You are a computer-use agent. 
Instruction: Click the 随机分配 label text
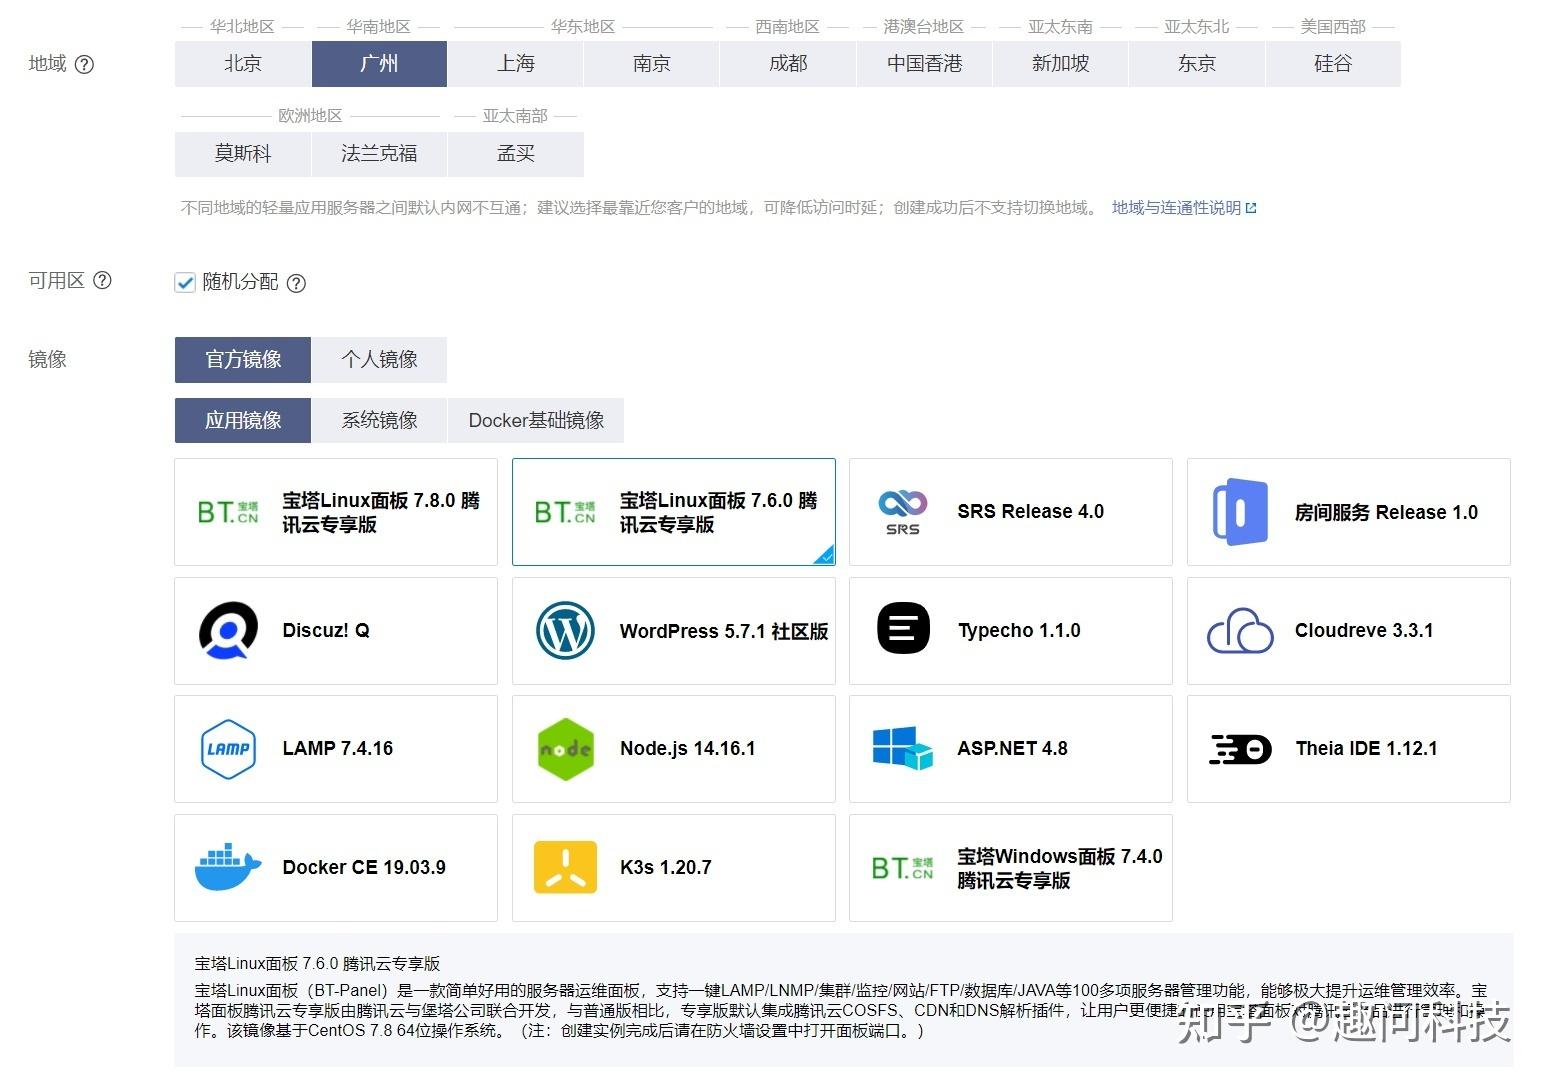pos(240,282)
